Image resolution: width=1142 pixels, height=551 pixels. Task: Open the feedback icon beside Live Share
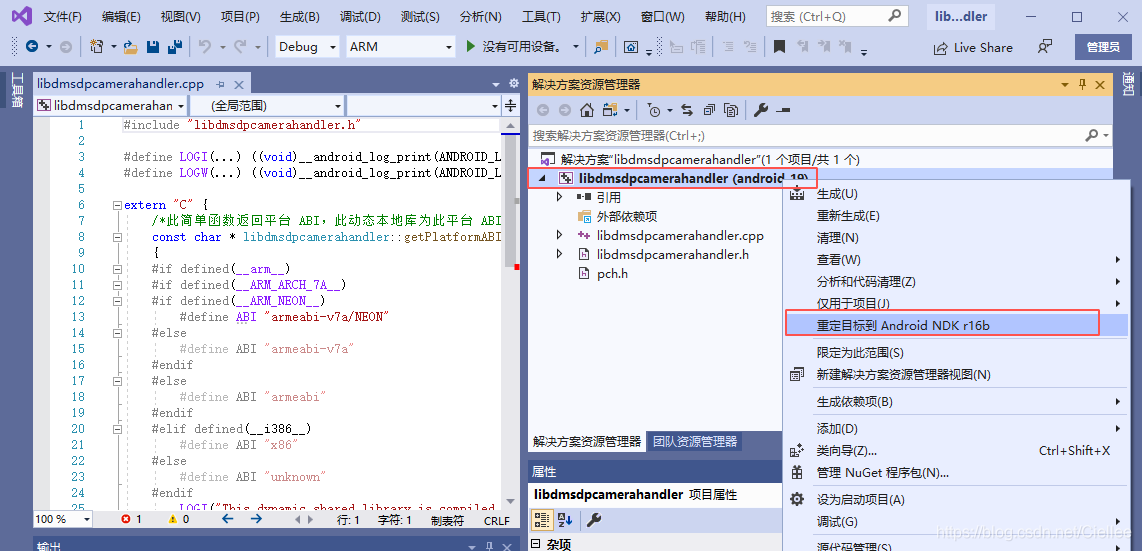point(1044,47)
